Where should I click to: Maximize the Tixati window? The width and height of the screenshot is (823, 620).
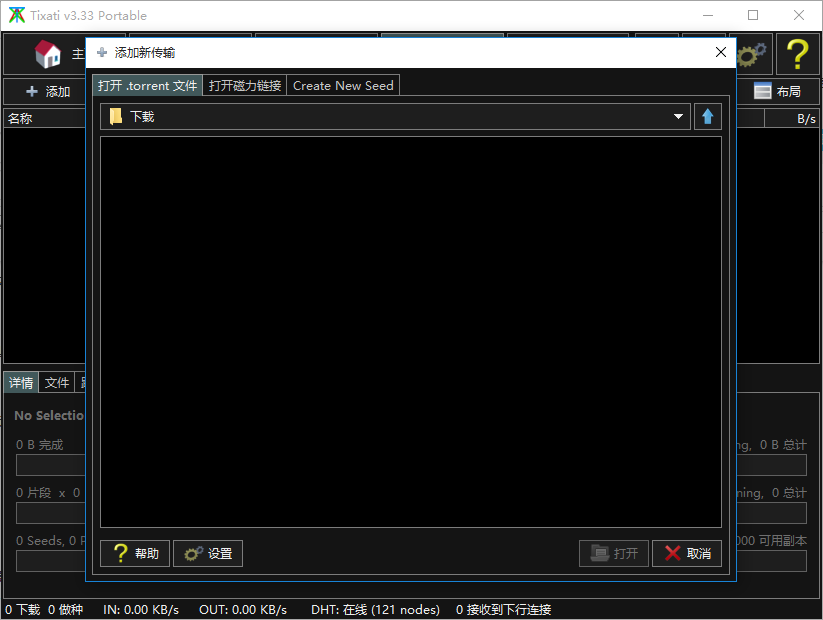click(x=753, y=15)
